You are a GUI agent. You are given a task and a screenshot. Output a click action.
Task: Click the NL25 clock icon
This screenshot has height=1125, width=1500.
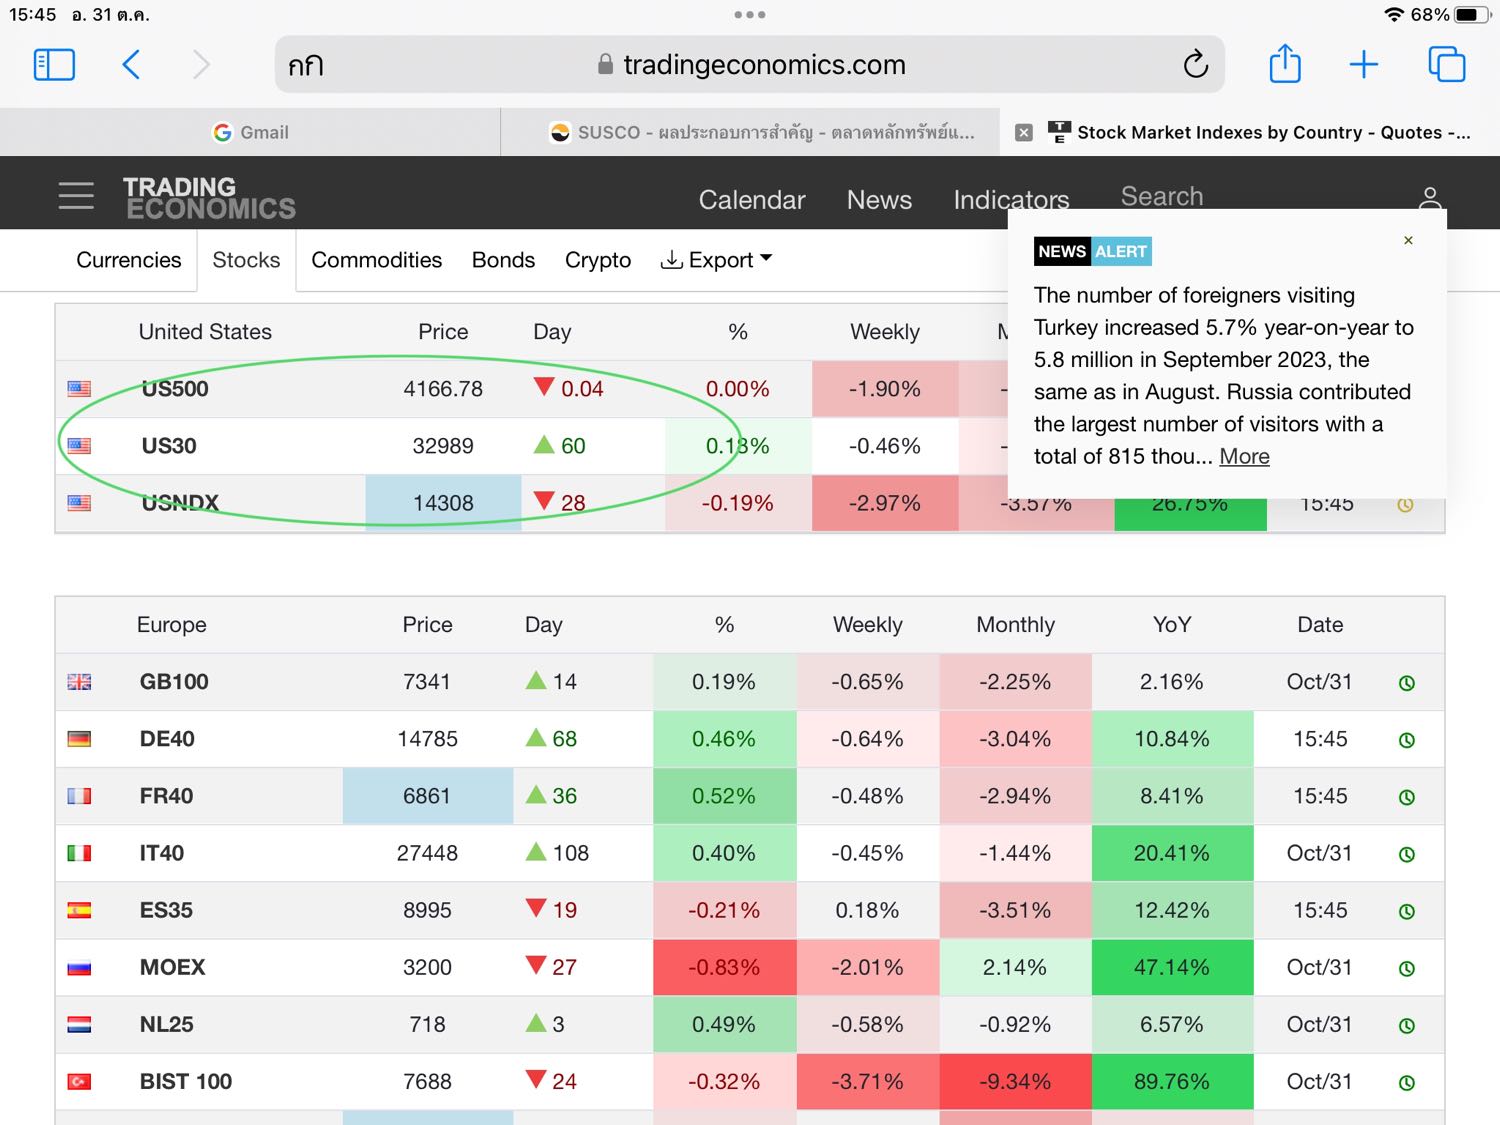[1406, 1025]
